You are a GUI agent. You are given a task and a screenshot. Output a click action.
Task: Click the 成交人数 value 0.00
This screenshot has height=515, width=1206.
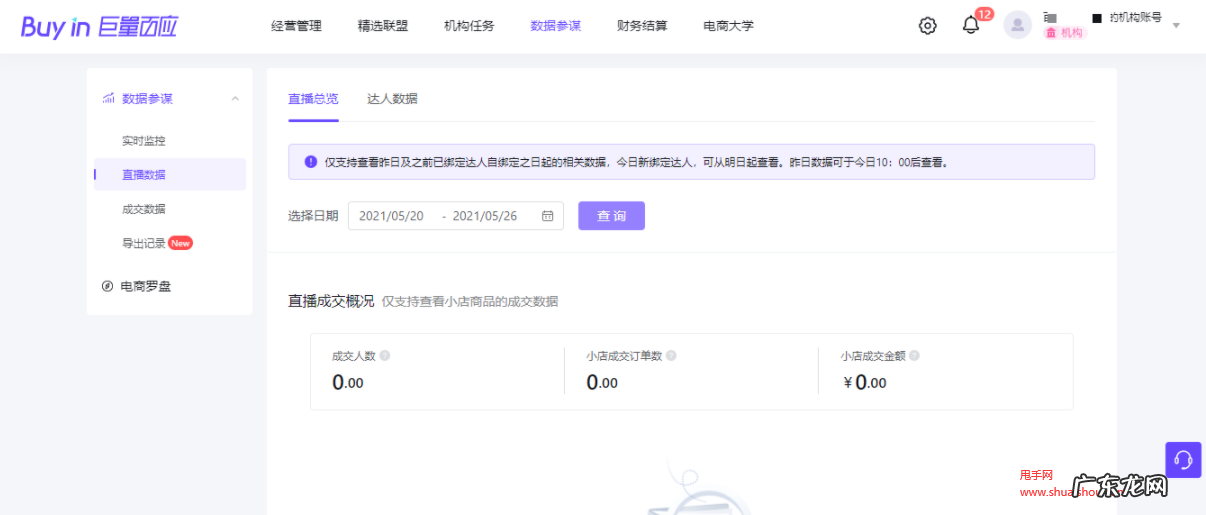348,382
